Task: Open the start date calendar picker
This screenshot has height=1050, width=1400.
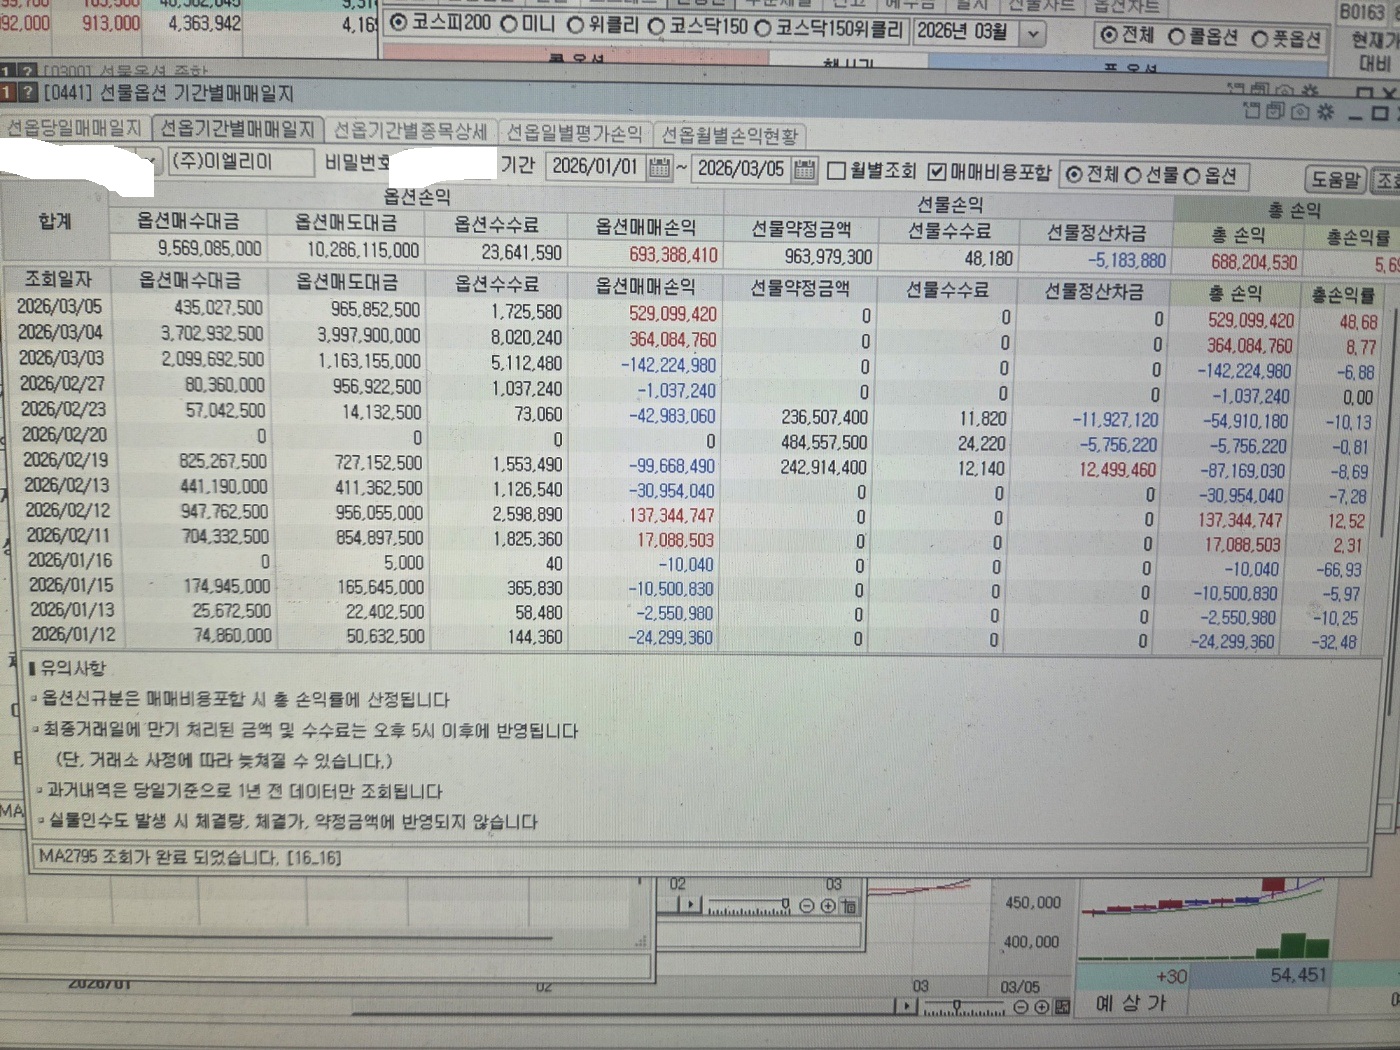Action: click(659, 168)
